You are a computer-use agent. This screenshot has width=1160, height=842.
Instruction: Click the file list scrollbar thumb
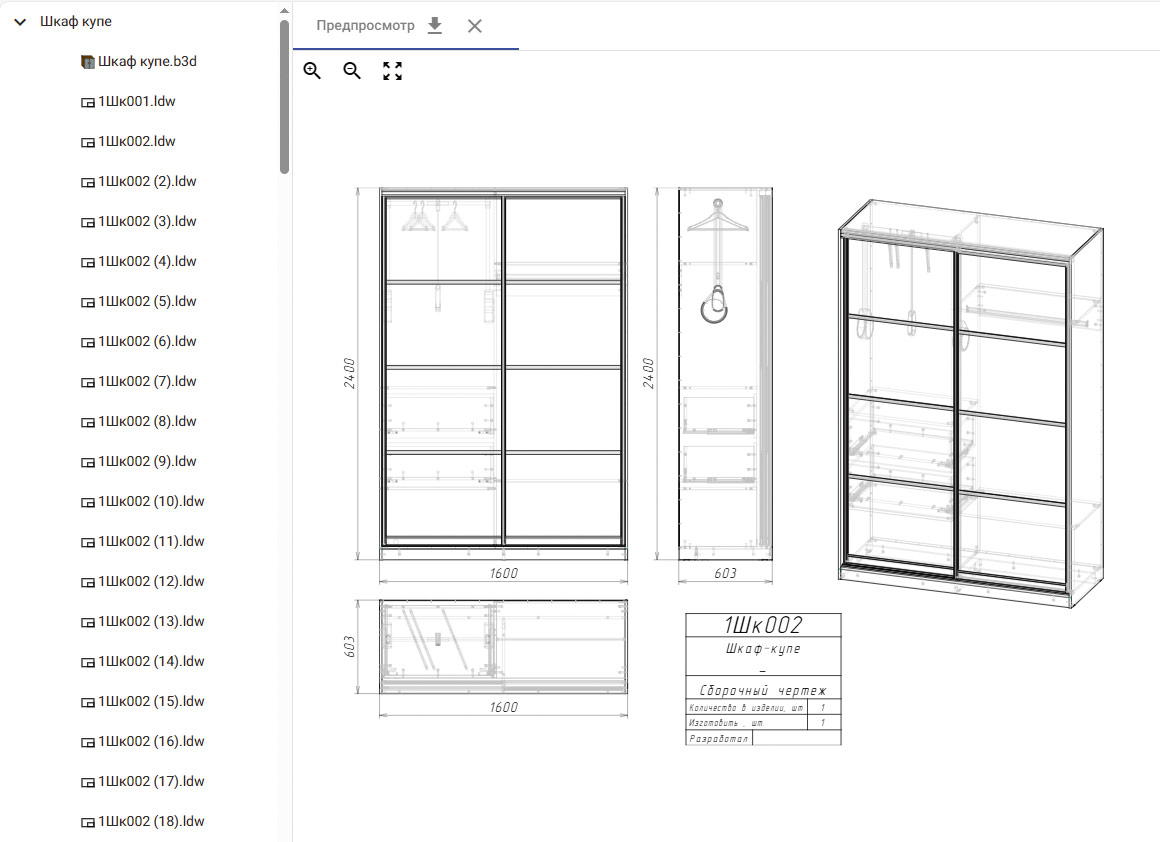[284, 97]
